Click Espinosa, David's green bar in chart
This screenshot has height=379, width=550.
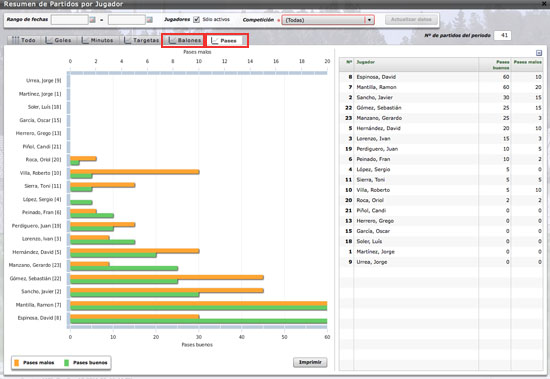click(x=199, y=321)
